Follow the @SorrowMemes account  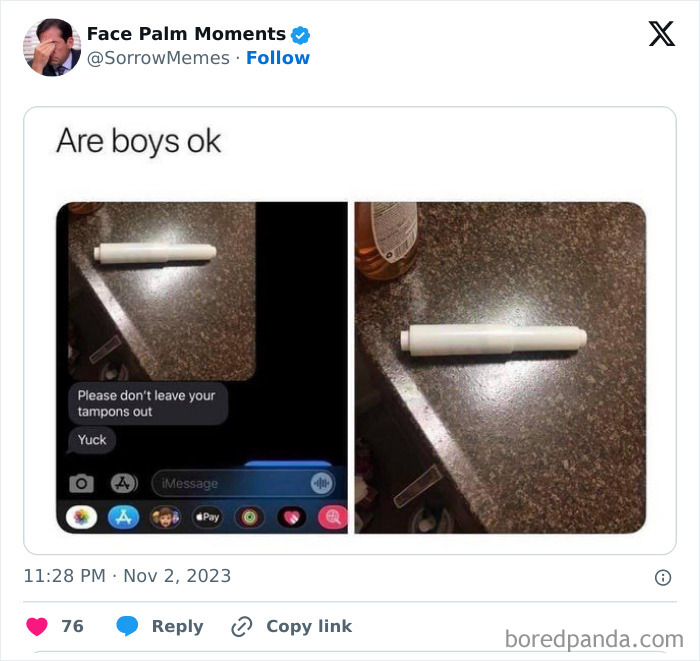pos(278,58)
